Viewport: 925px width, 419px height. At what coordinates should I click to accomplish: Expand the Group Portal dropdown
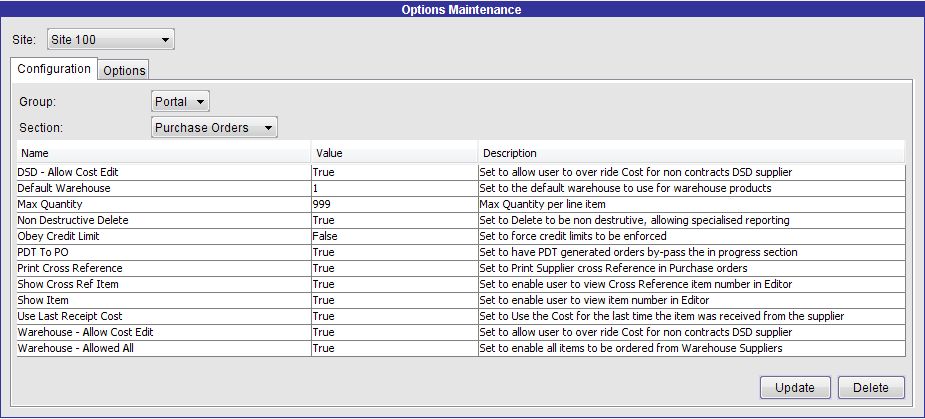[x=180, y=102]
